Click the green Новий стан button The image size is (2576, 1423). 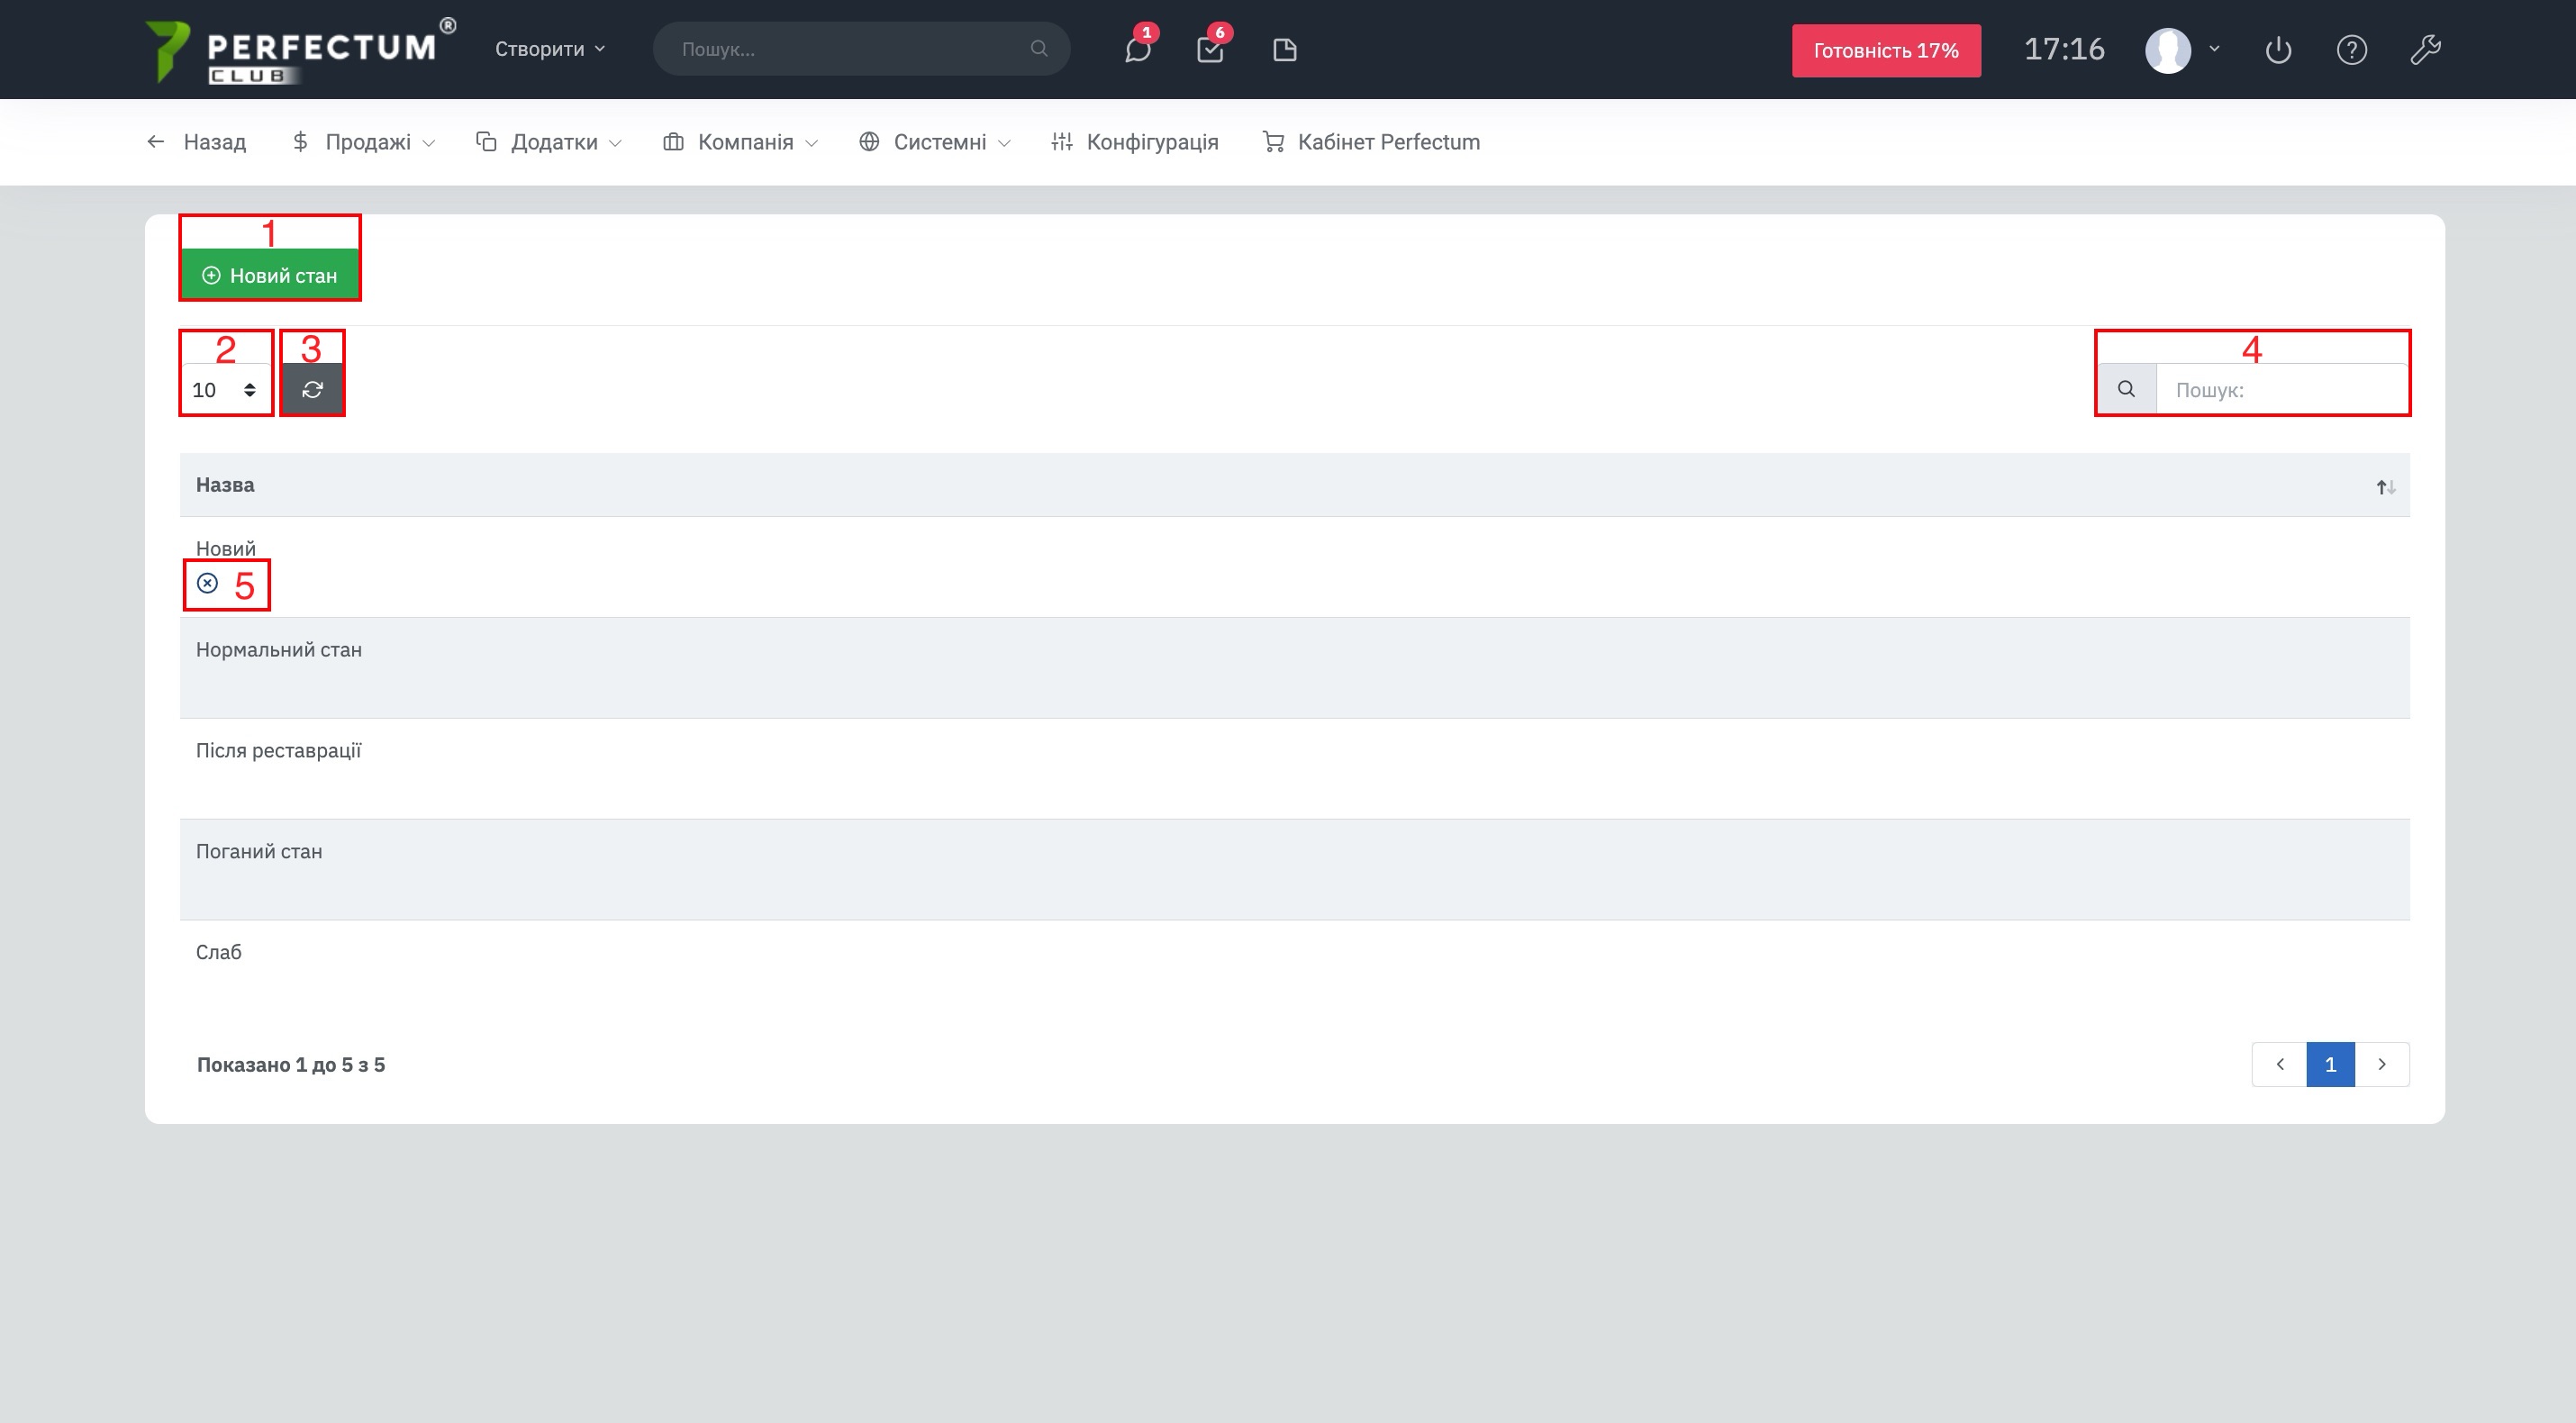[x=270, y=275]
